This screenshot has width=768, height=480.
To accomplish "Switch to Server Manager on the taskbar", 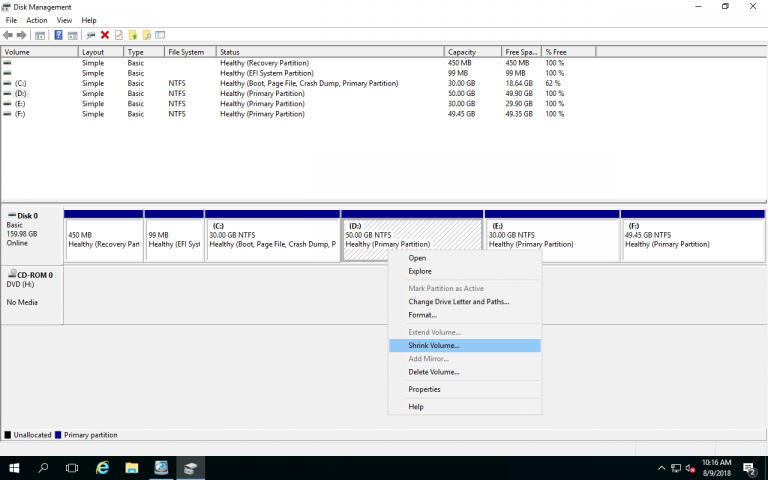I will pos(161,468).
